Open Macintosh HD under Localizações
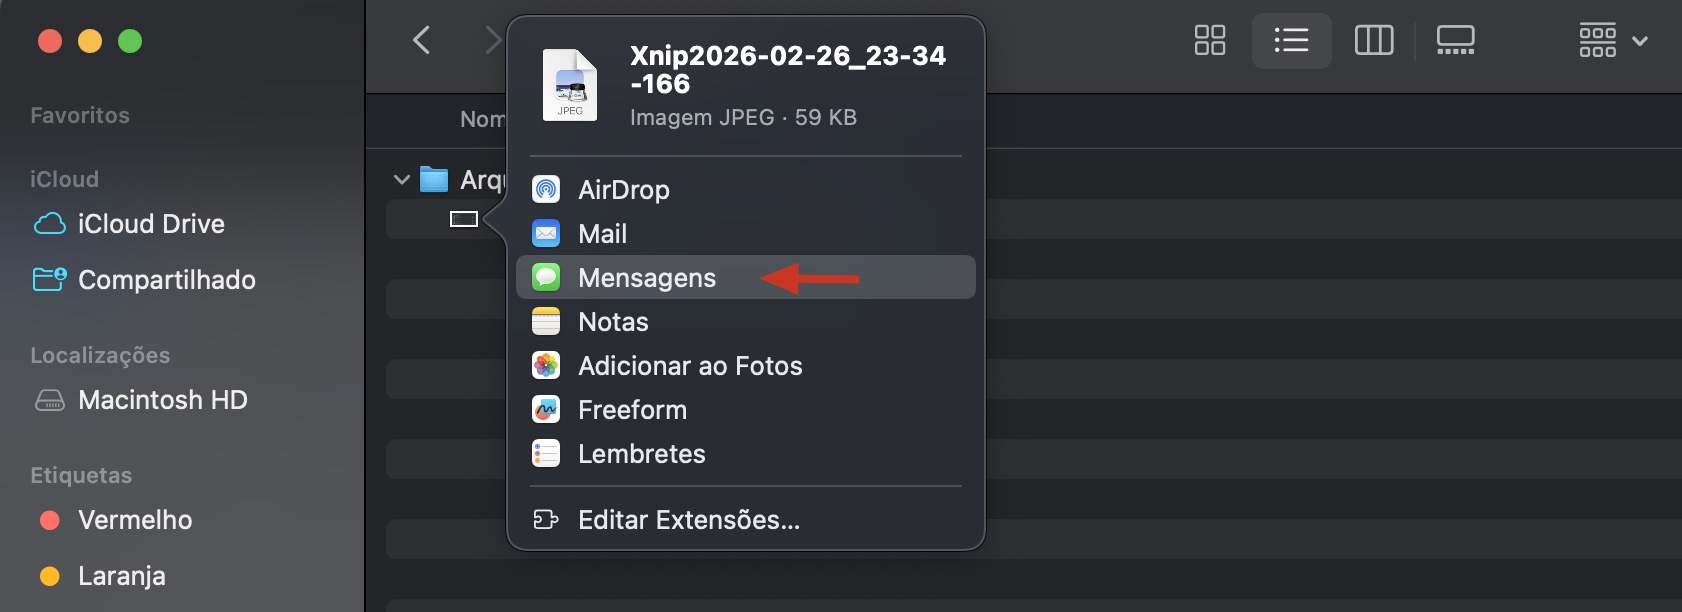Screen dimensions: 1682x612 162,399
